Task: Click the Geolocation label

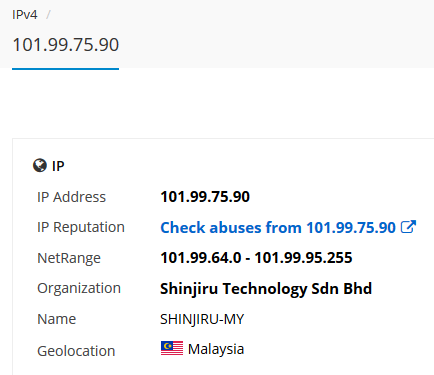Action: tap(76, 351)
